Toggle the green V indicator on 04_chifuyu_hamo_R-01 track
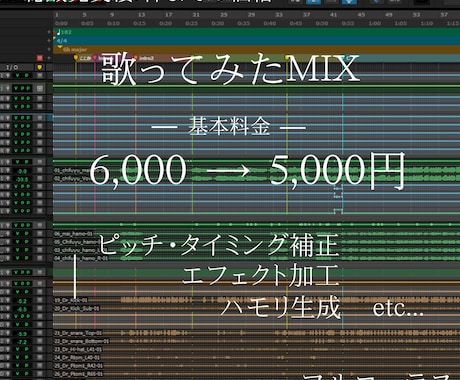460x380 pixels. pos(17,258)
